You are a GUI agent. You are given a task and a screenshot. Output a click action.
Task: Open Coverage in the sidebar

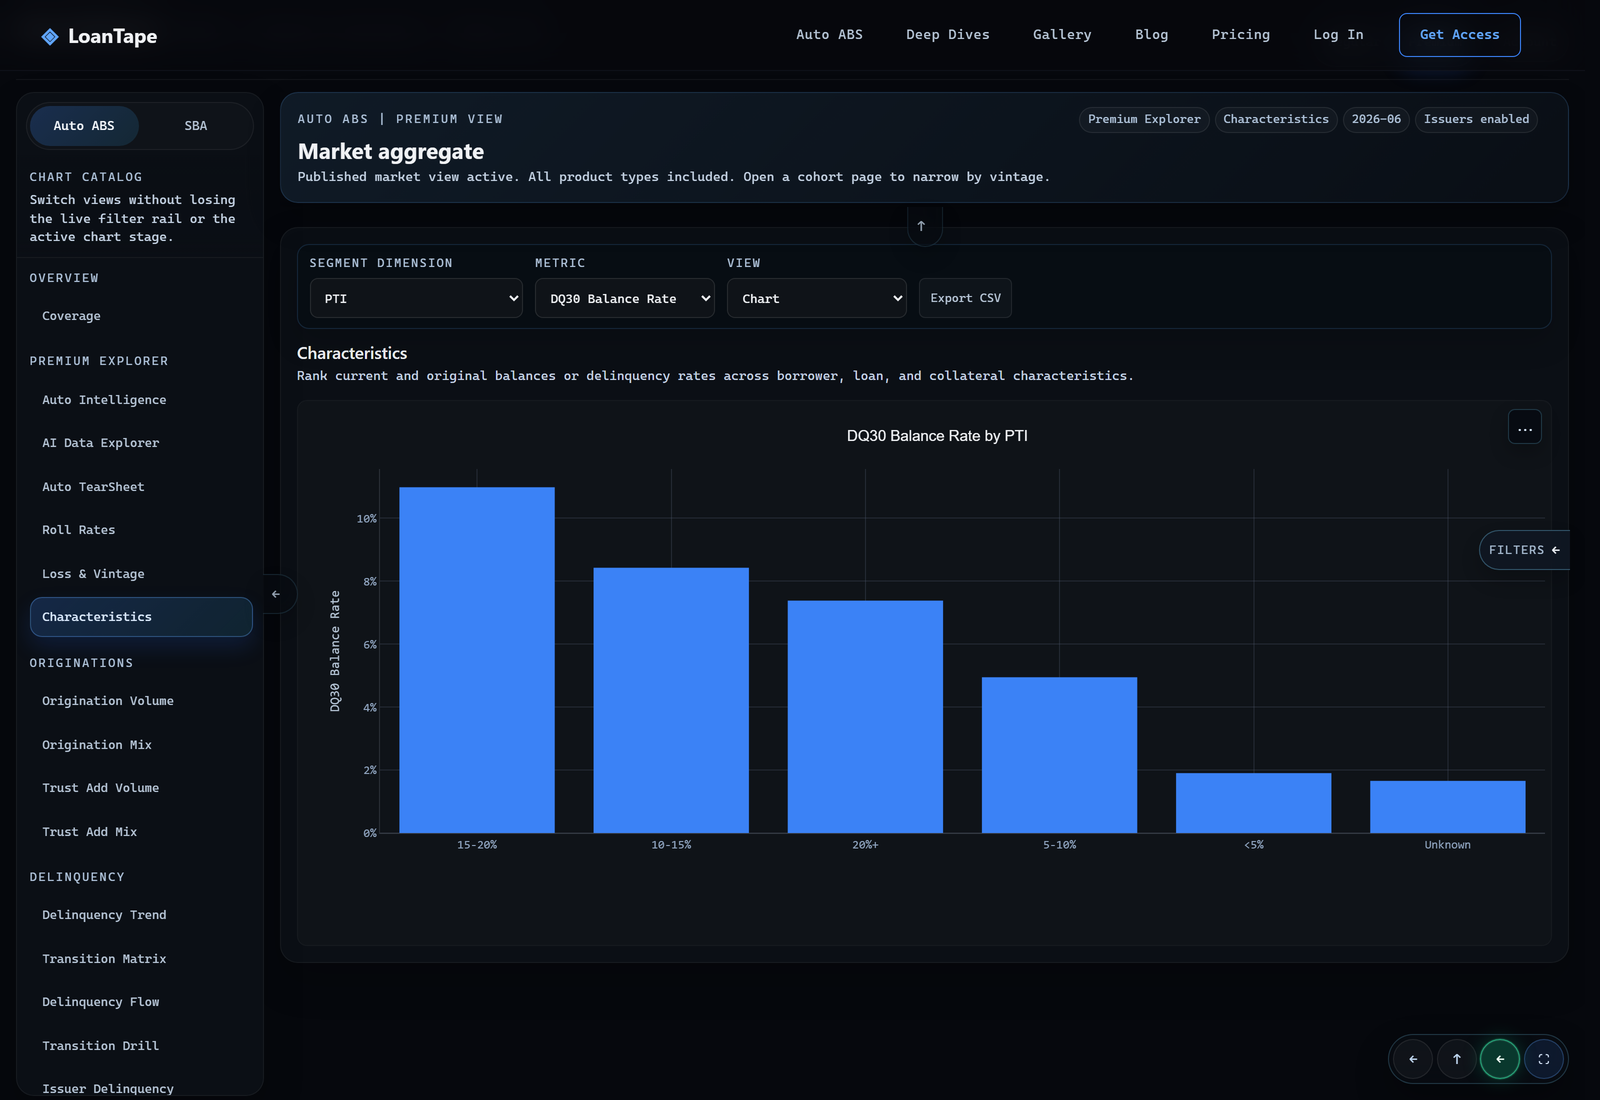(141, 316)
